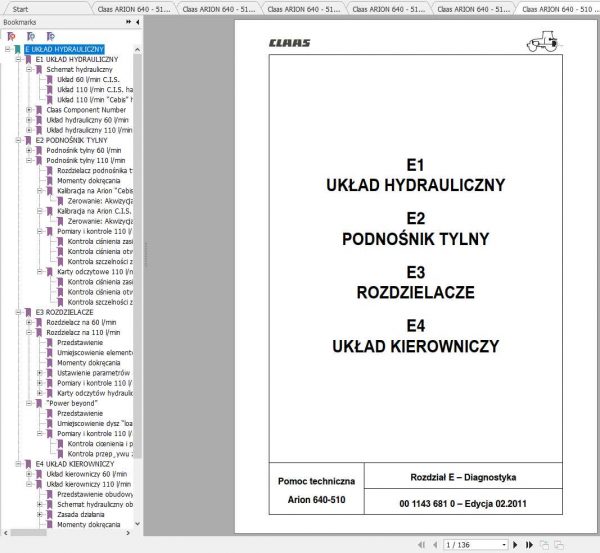Click the middle bookmark toolbar icon

[x=31, y=36]
